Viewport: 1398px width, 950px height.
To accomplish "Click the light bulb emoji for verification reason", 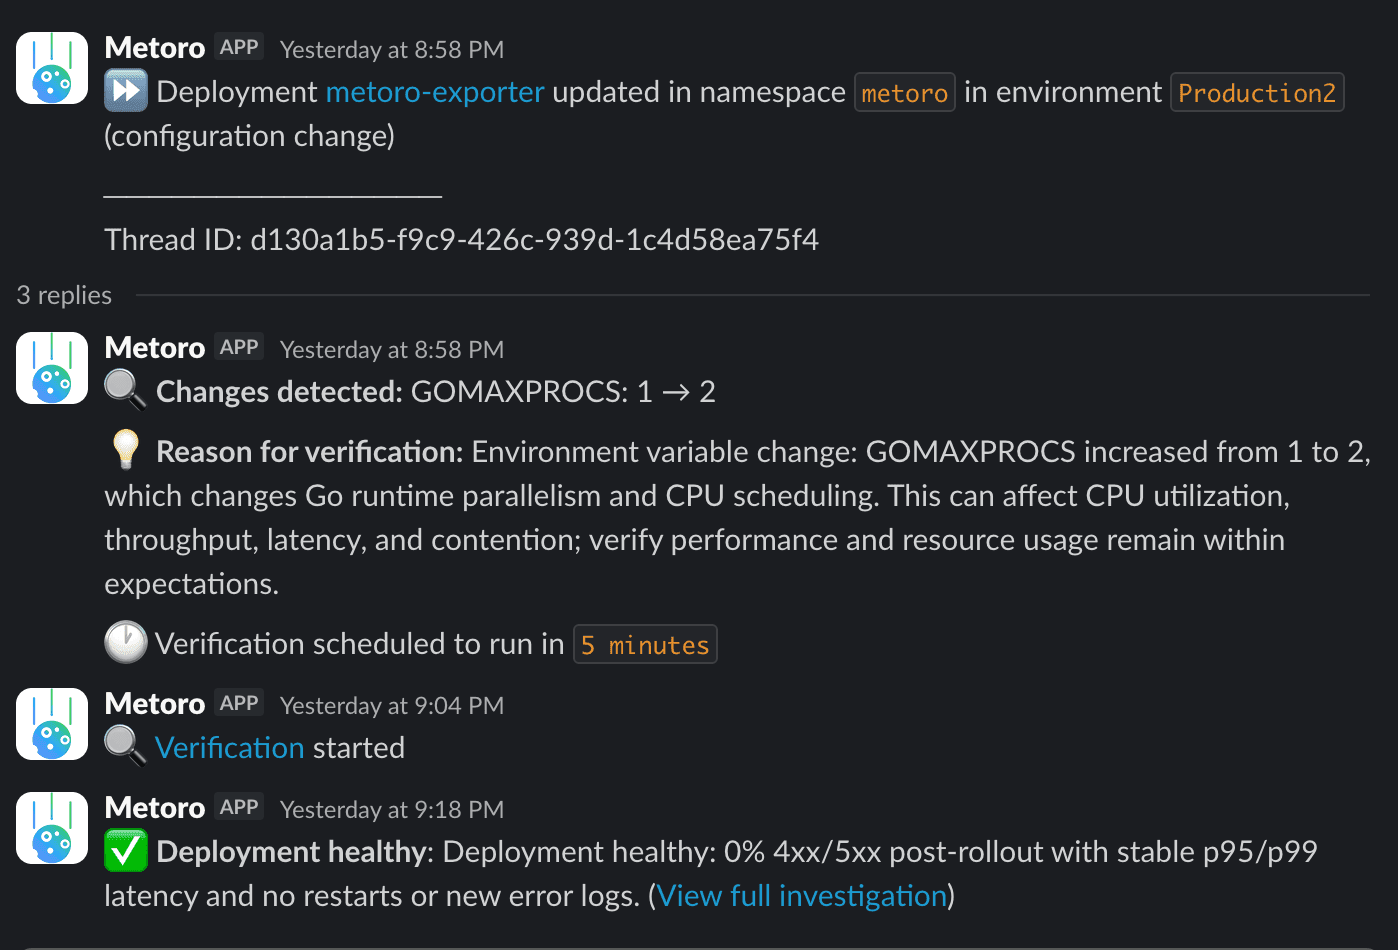I will 125,450.
